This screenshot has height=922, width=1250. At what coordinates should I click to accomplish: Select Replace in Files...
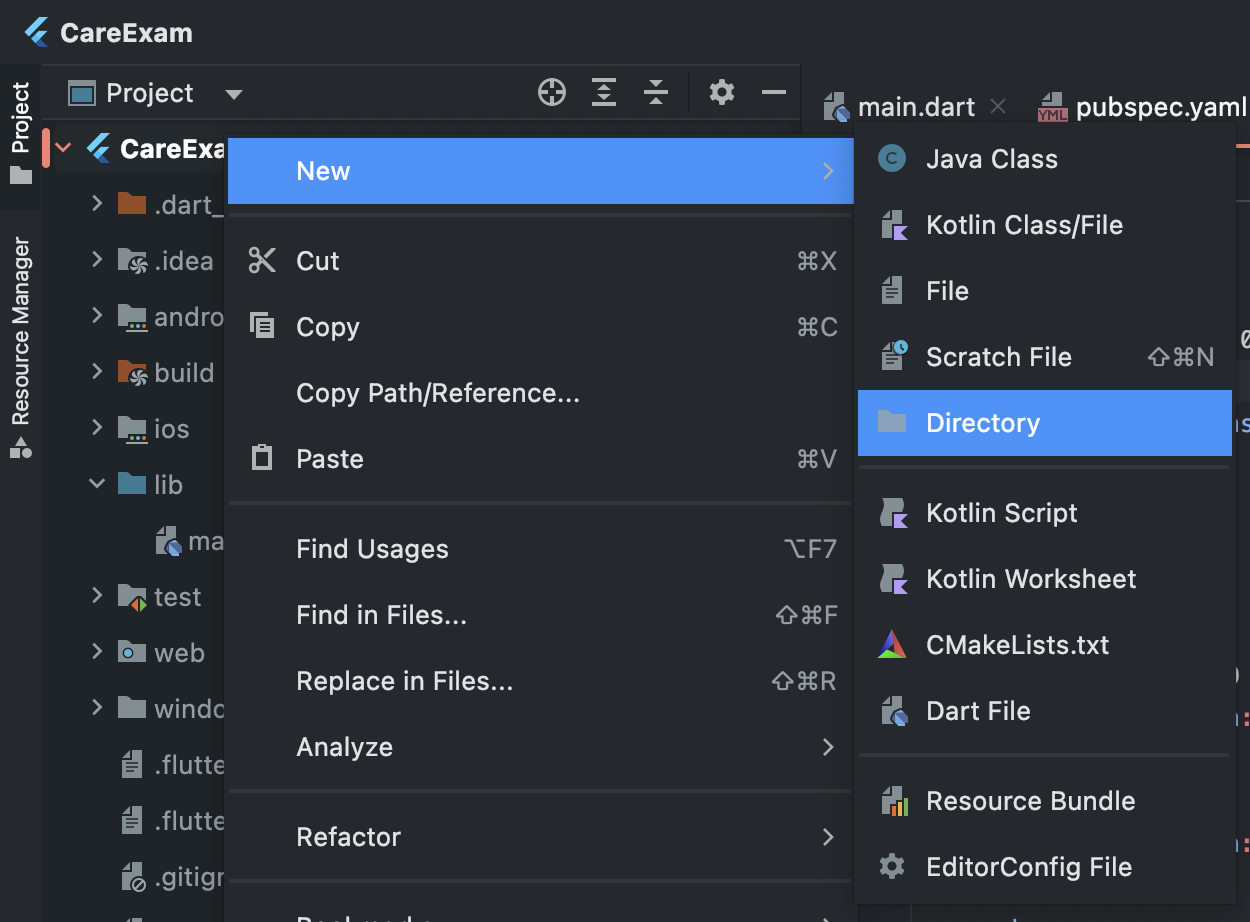coord(540,681)
